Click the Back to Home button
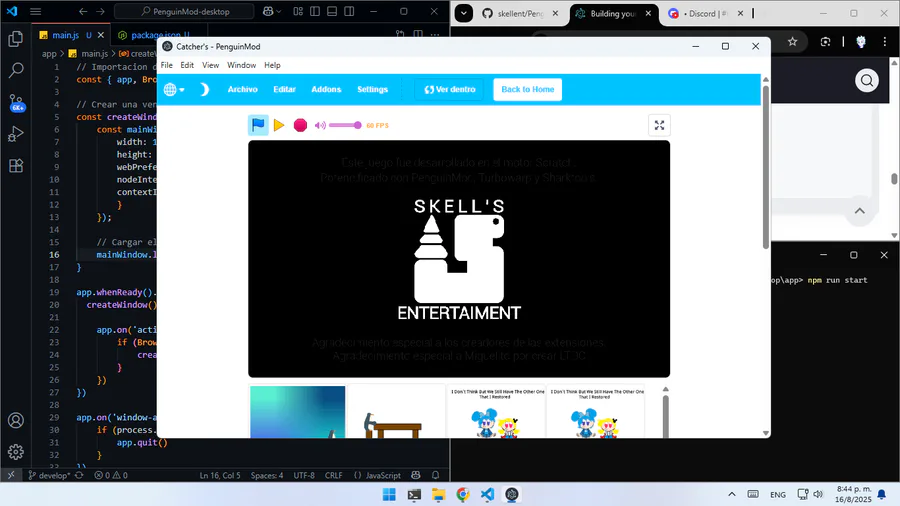The height and width of the screenshot is (506, 900). [x=527, y=89]
